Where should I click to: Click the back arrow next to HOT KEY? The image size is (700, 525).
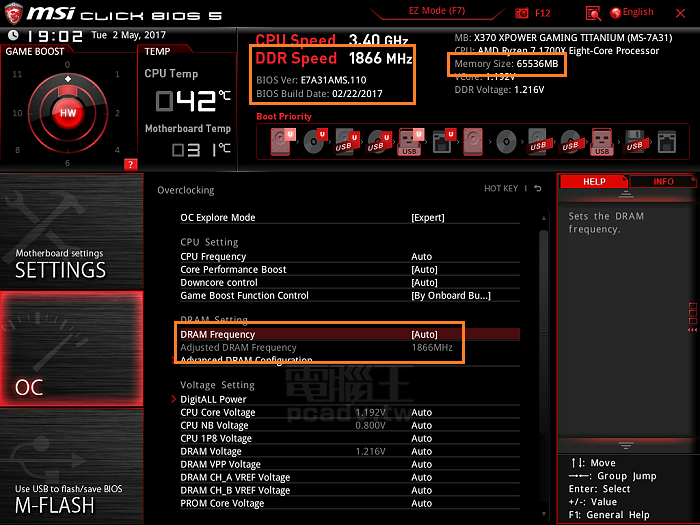[538, 188]
